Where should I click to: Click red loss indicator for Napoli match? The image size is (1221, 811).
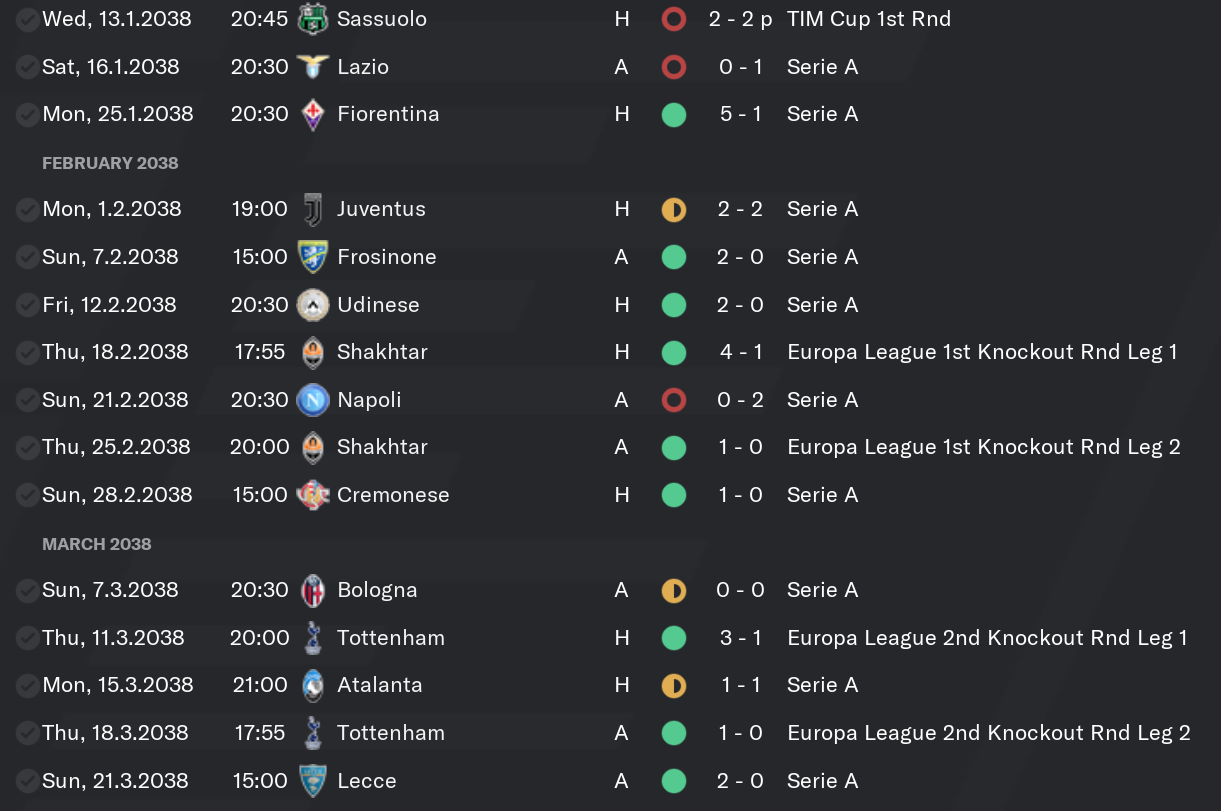pos(674,400)
